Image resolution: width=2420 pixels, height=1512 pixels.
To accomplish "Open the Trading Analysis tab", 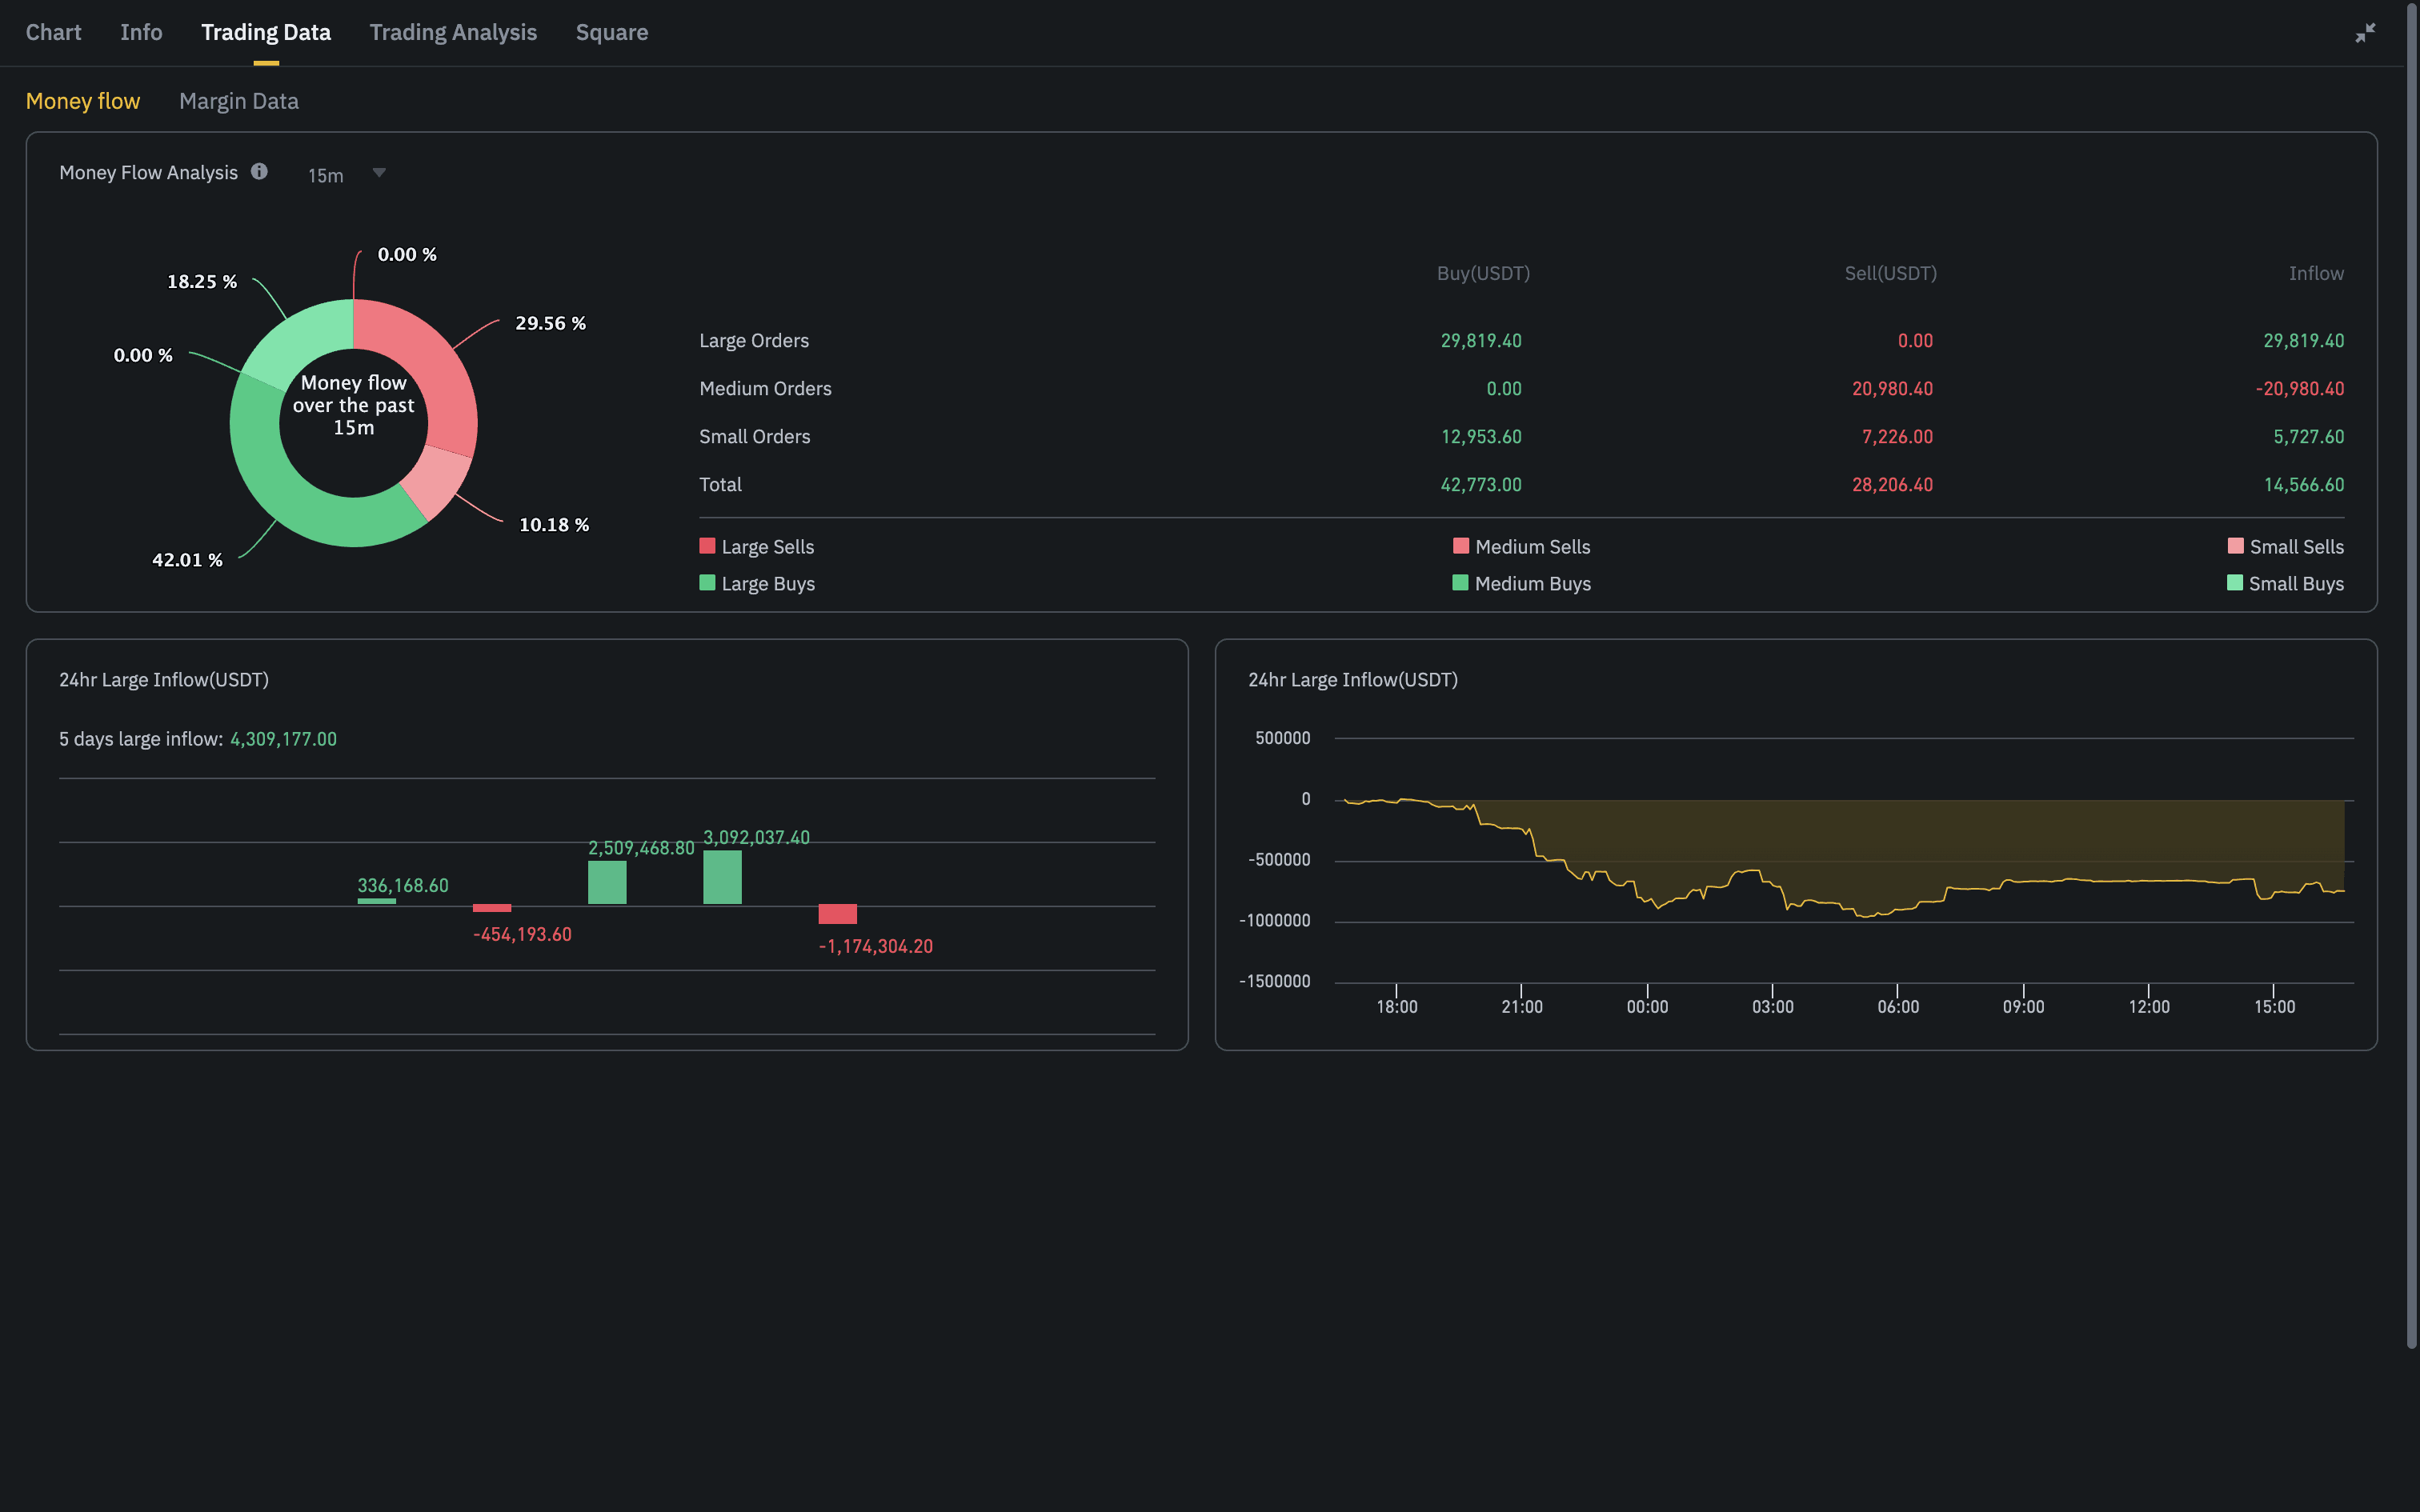I will (453, 31).
